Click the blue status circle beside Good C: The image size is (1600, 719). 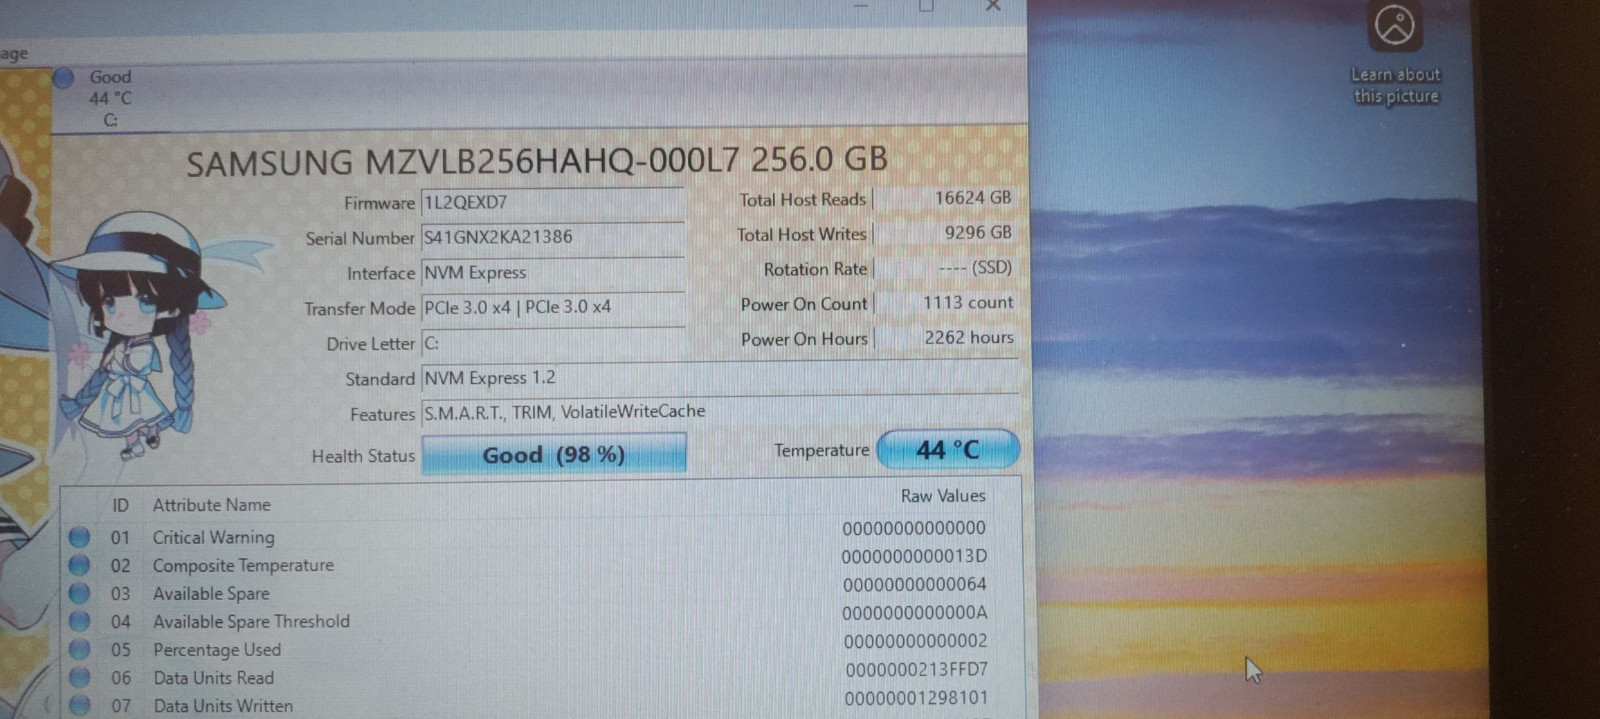[x=64, y=77]
